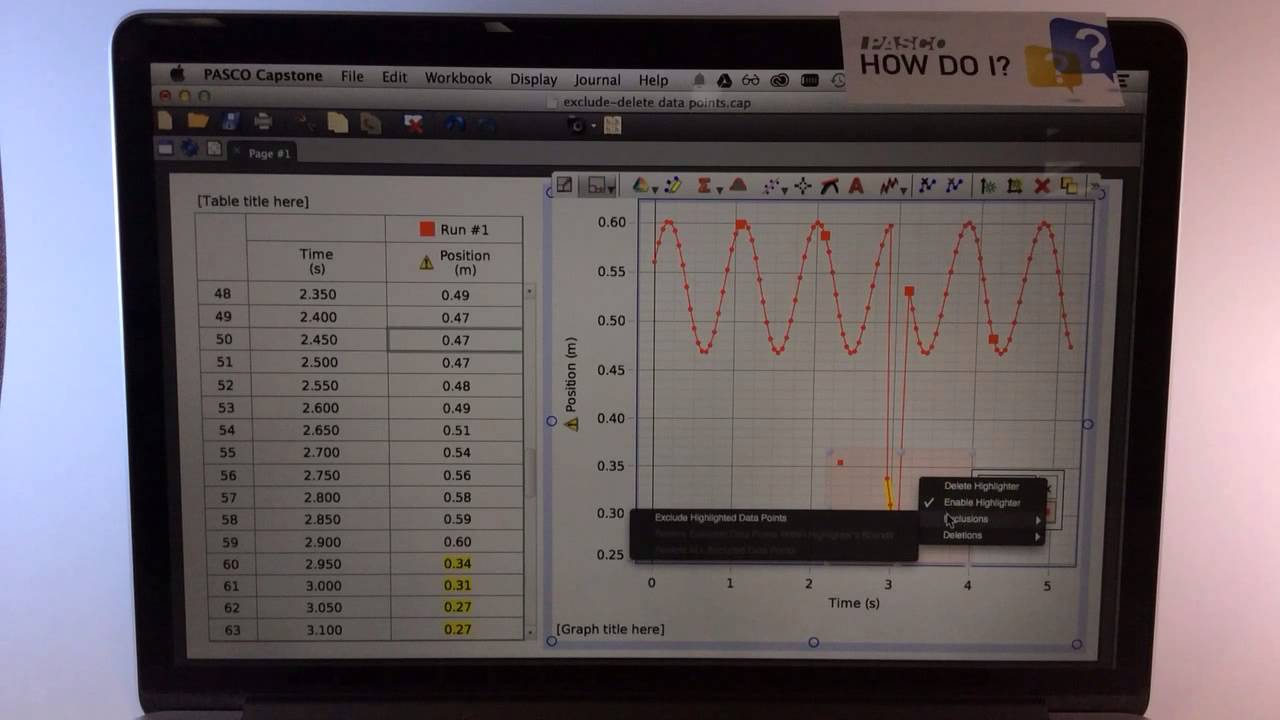Screen dimensions: 1280x720
Task: Open the statistics sigma dropdown arrow
Action: (x=718, y=188)
